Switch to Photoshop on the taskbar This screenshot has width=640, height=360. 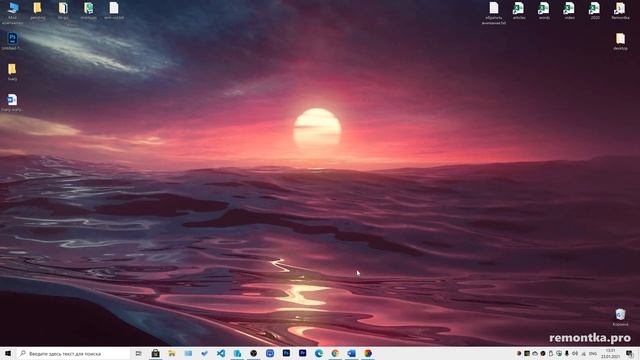286,353
